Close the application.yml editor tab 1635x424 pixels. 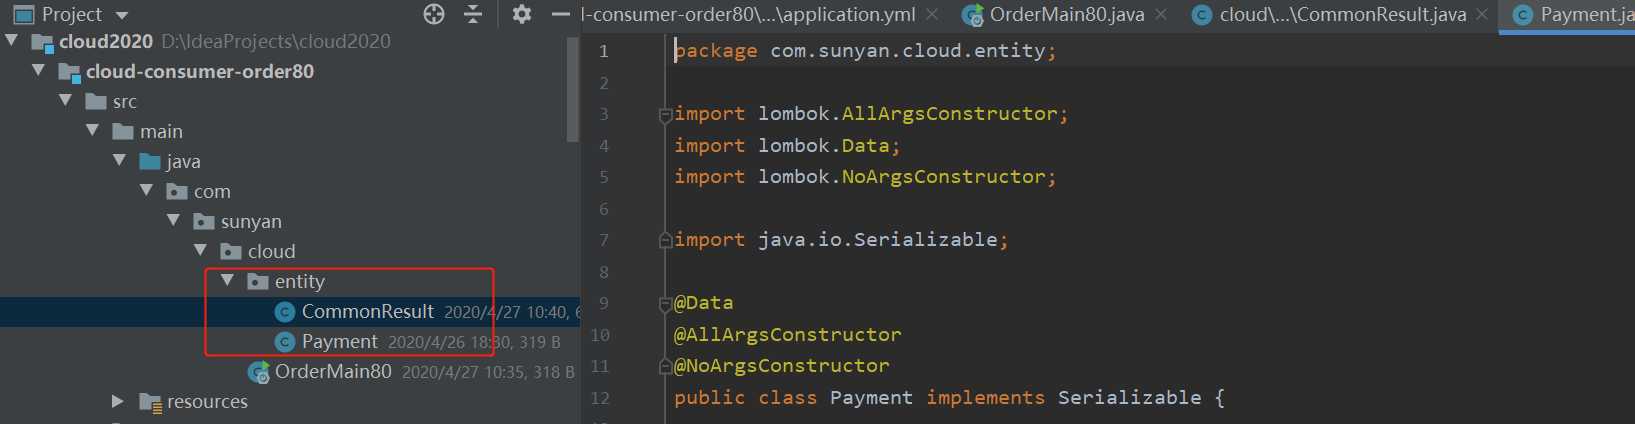(x=932, y=14)
